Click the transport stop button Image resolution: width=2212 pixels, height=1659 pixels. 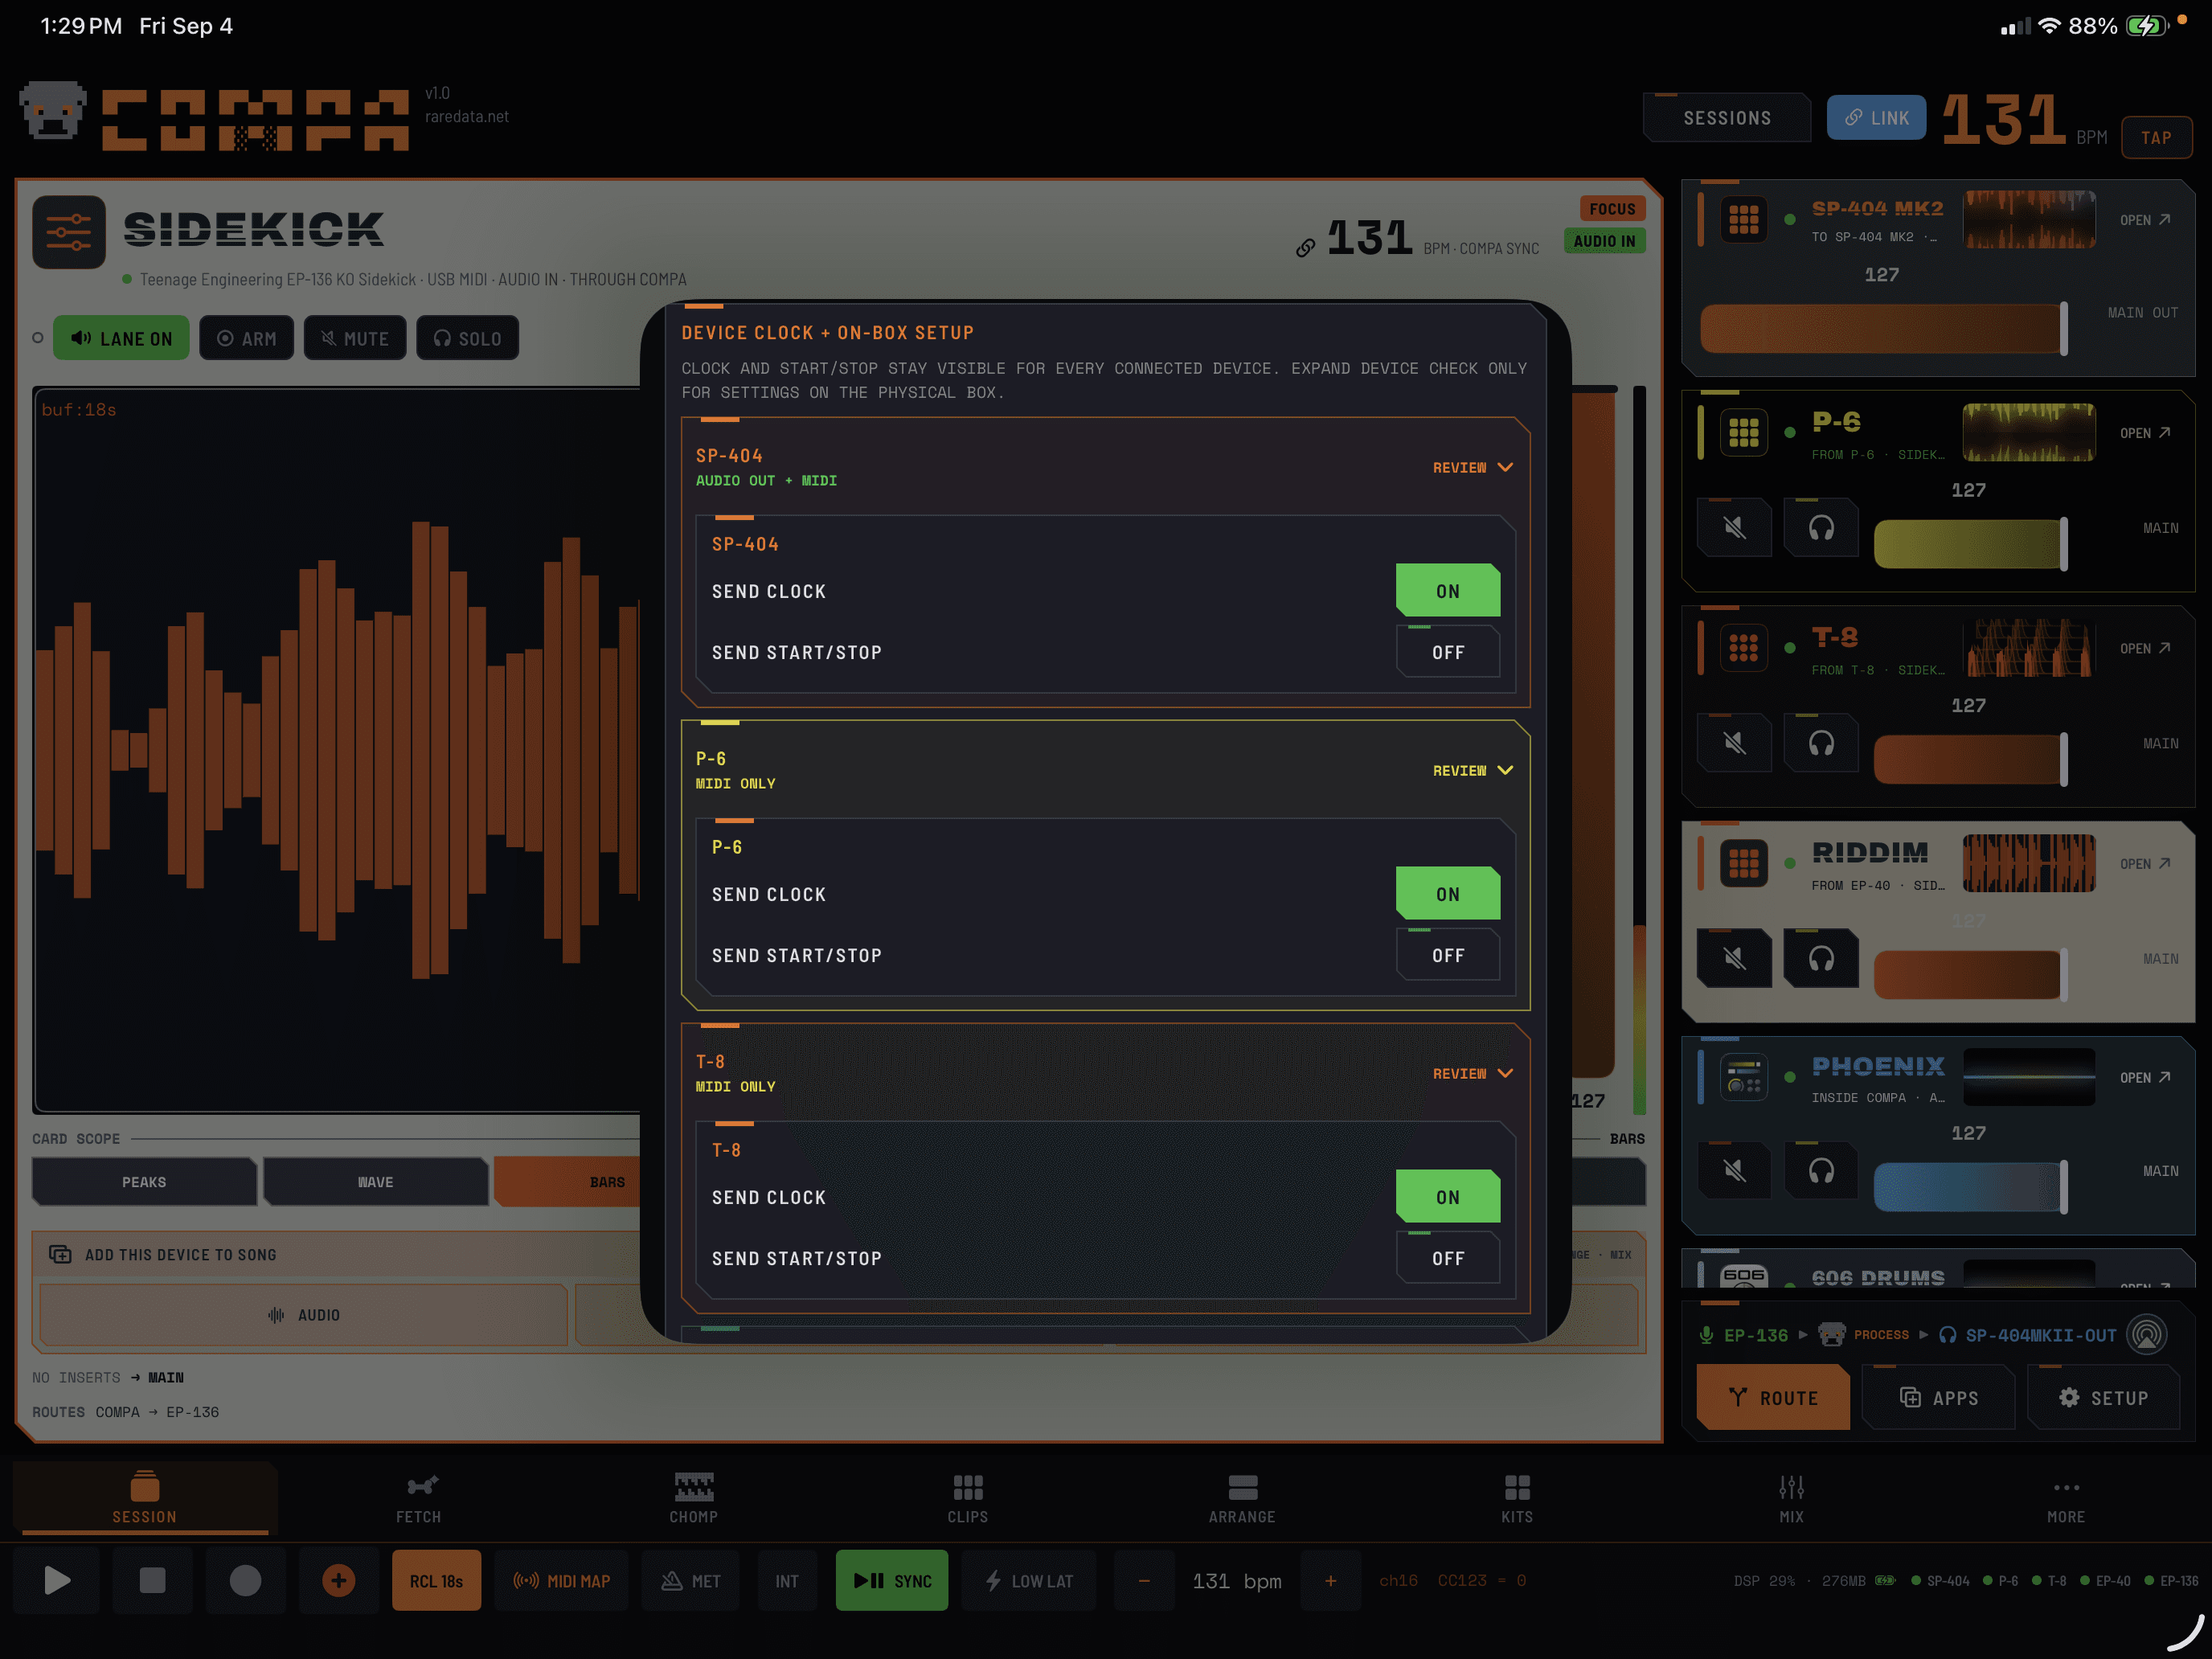click(152, 1580)
